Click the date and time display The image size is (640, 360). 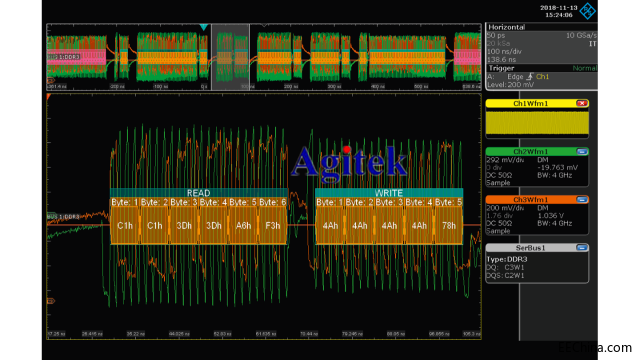pos(558,11)
